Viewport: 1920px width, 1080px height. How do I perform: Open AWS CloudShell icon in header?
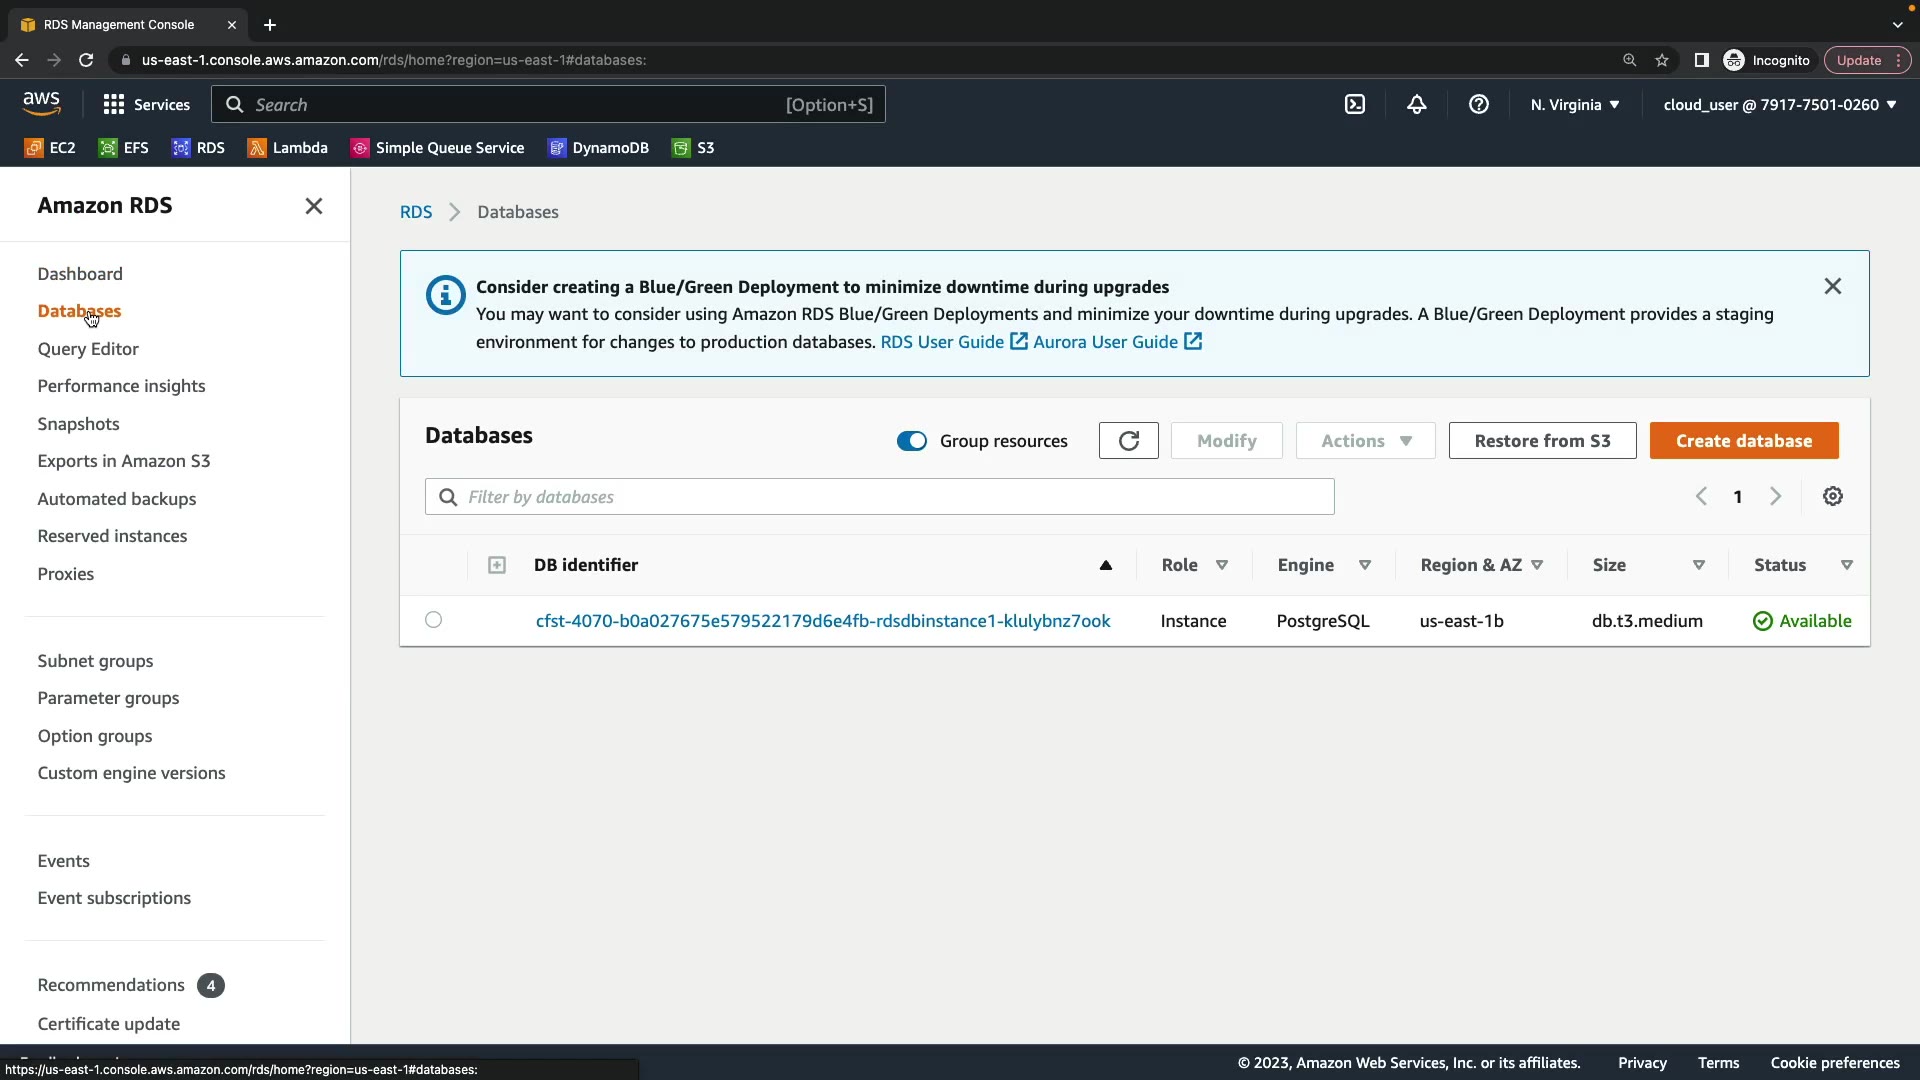[1354, 104]
